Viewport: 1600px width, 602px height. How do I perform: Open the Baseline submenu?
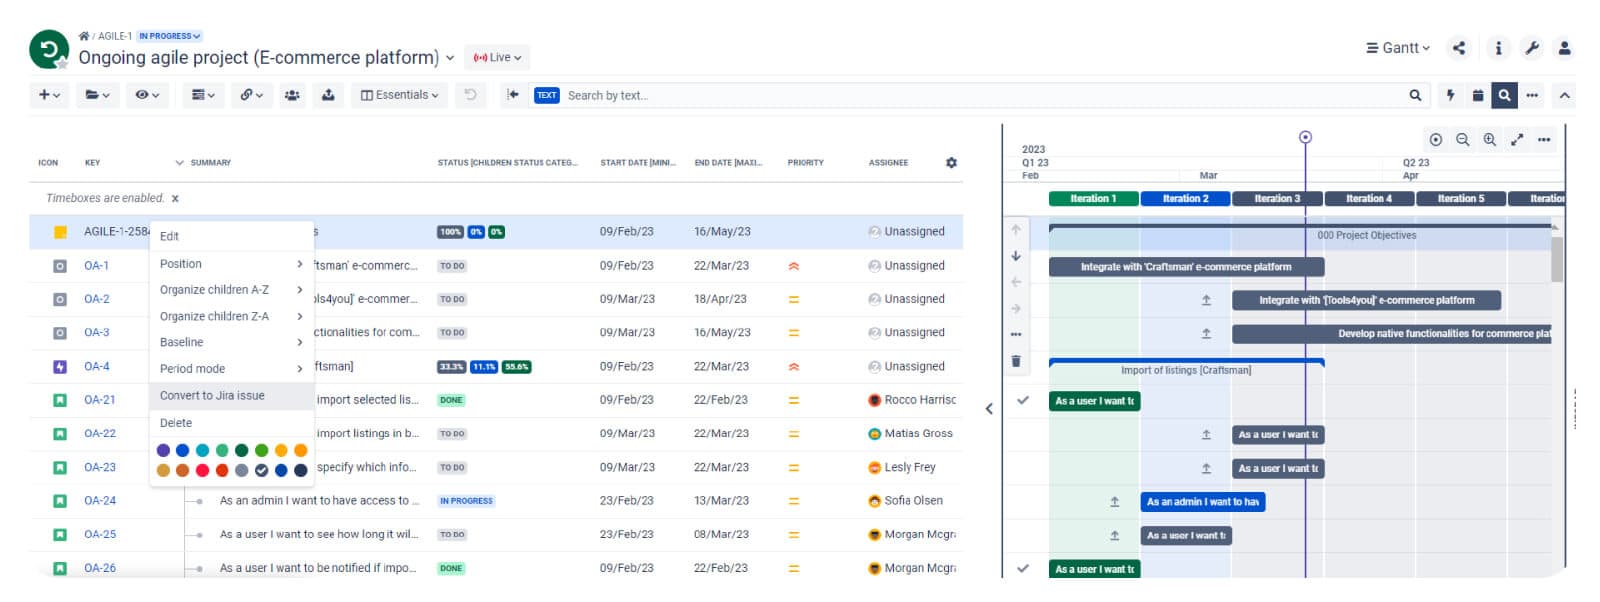point(232,342)
